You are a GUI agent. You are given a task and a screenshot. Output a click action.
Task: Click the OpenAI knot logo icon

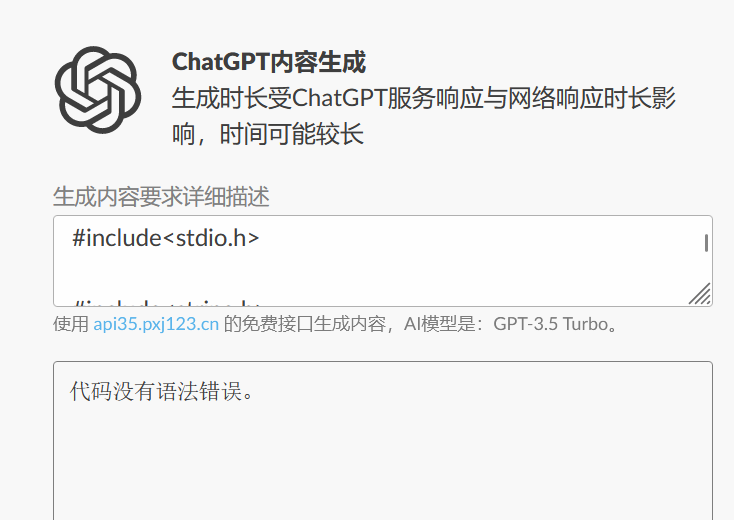(x=97, y=89)
